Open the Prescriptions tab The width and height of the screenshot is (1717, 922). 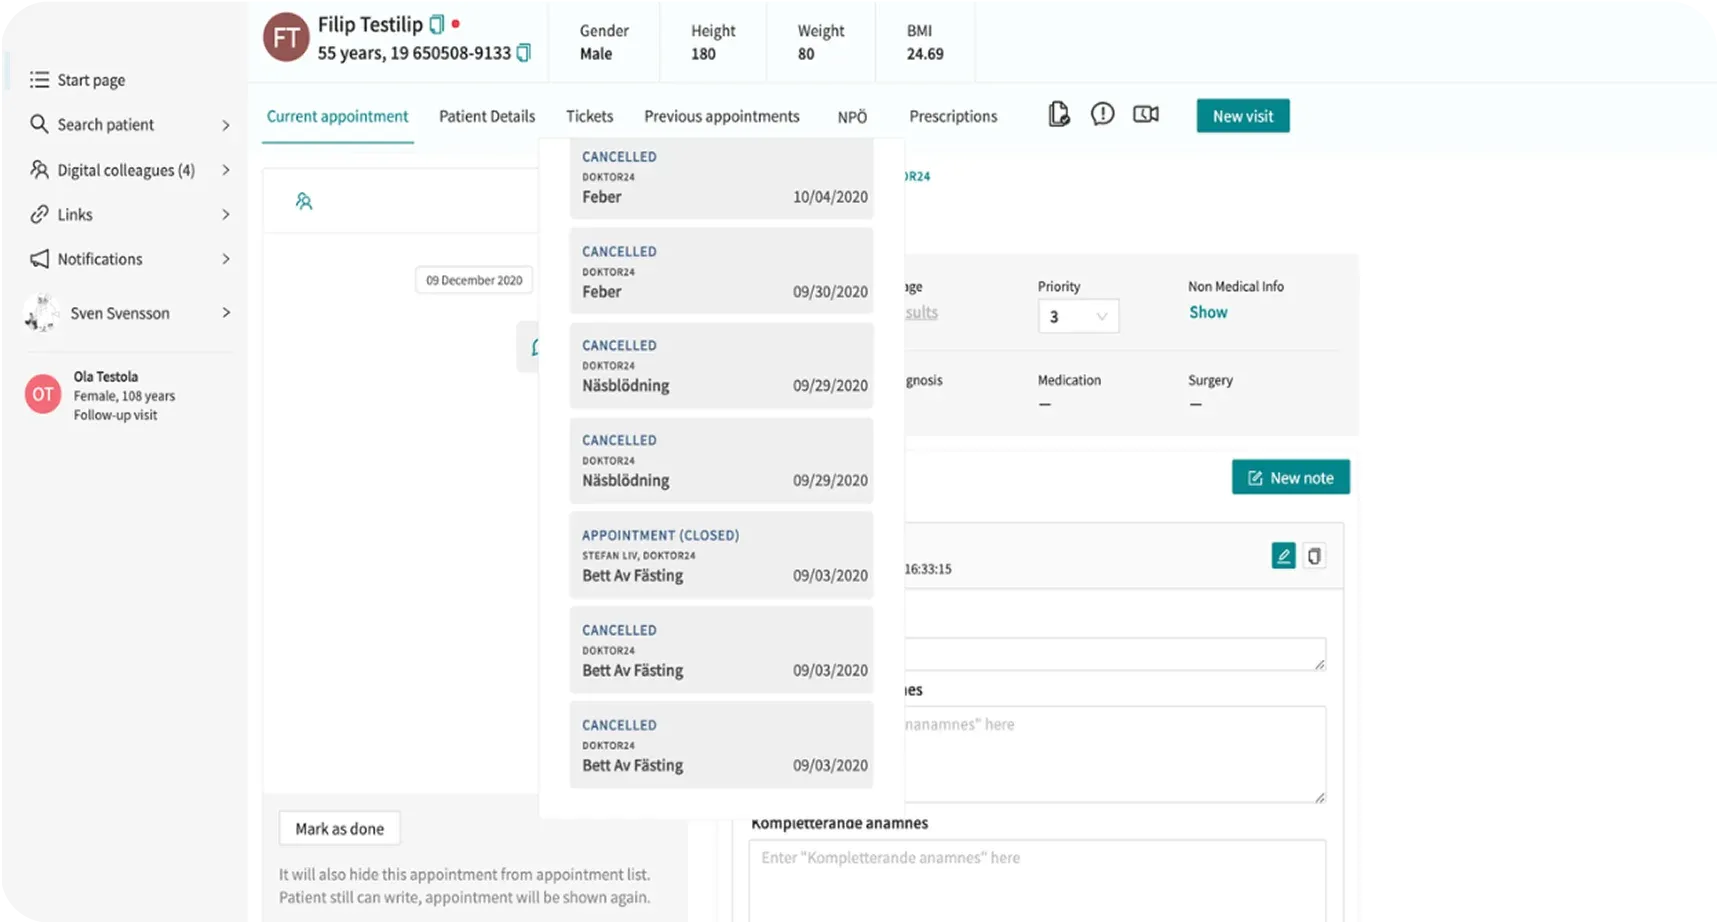tap(952, 116)
